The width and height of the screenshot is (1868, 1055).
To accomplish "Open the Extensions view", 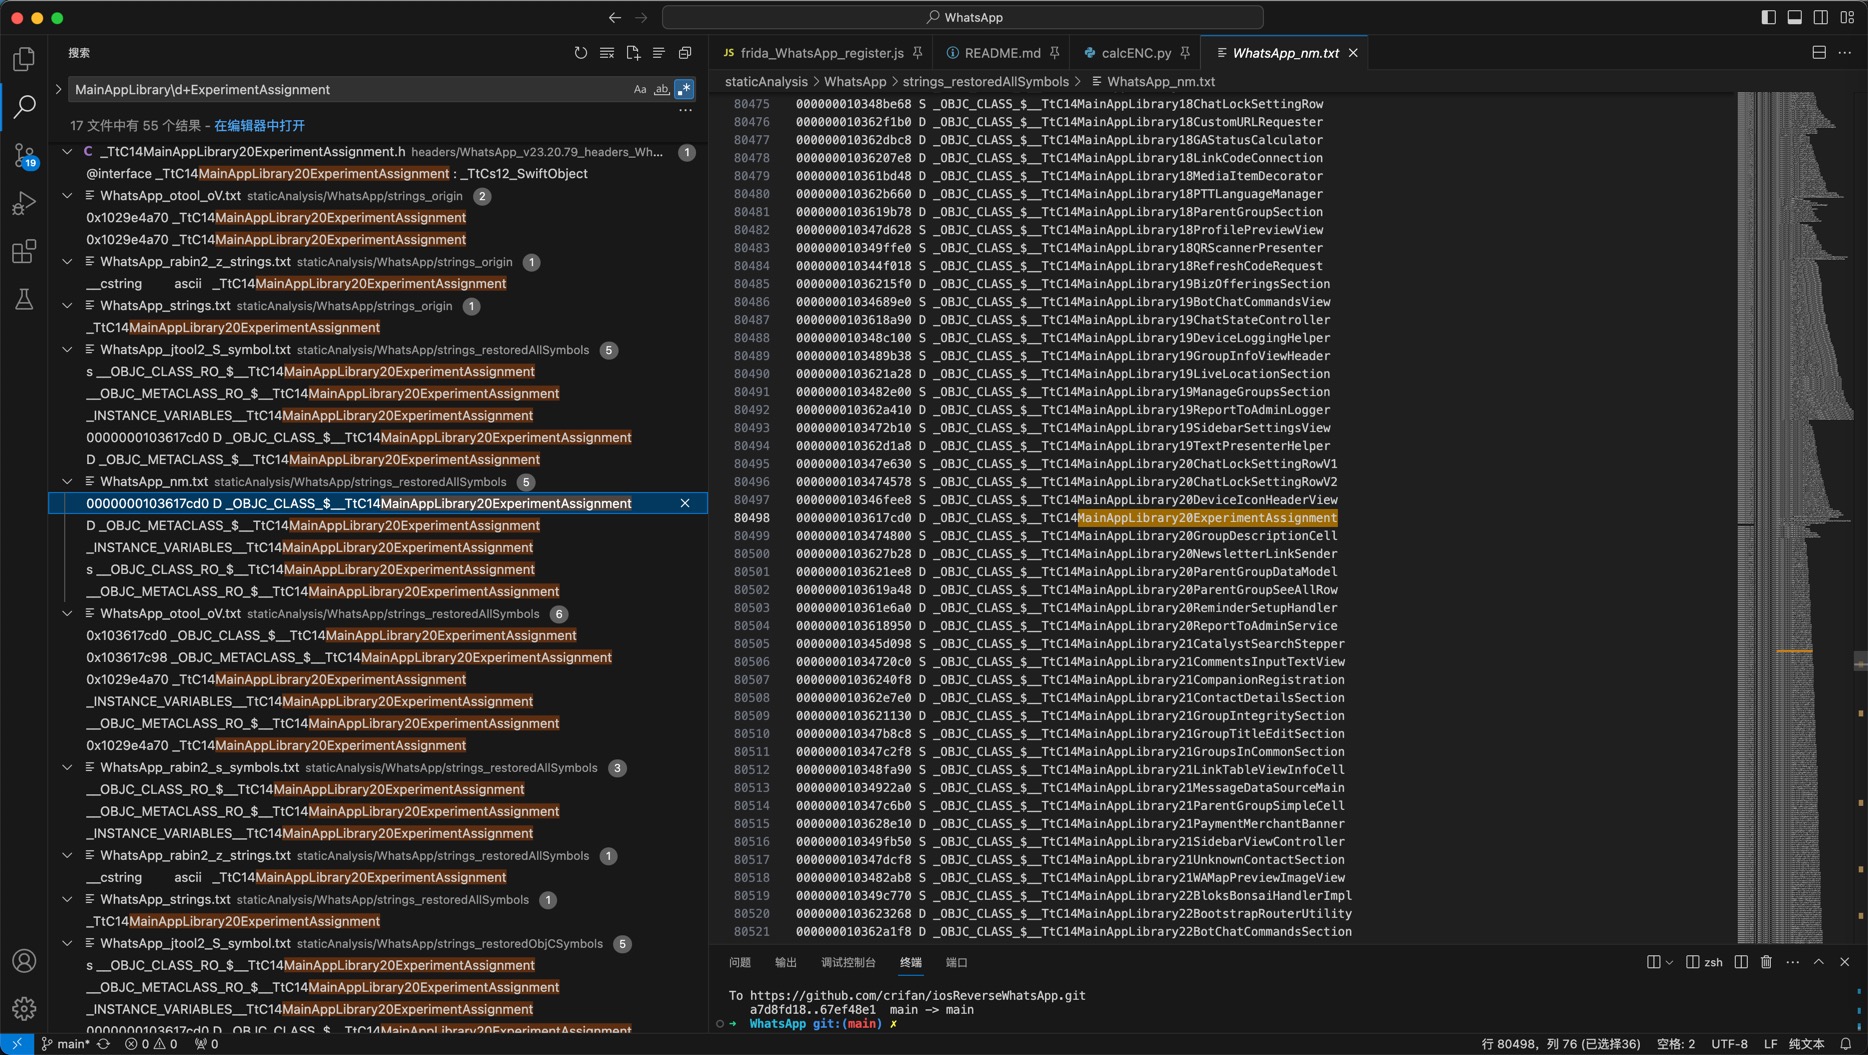I will (x=24, y=251).
